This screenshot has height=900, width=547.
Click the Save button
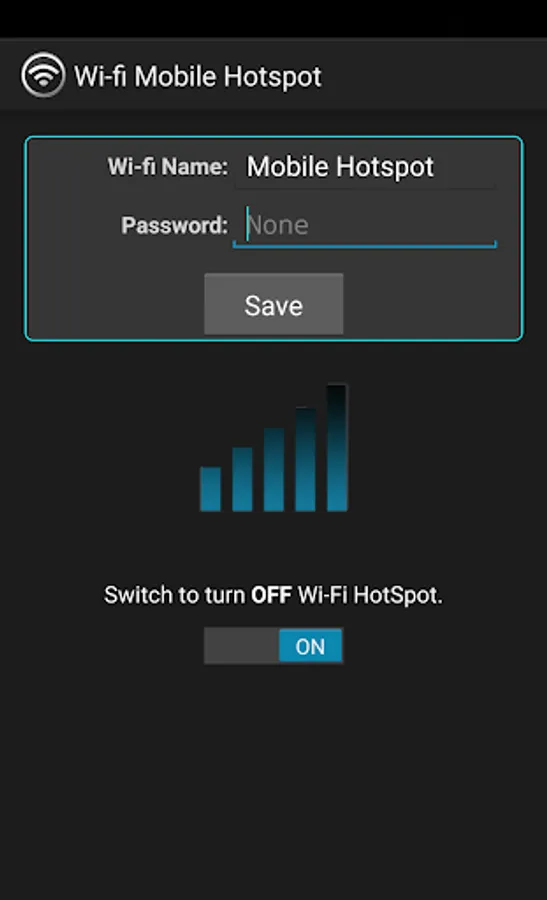(x=274, y=304)
